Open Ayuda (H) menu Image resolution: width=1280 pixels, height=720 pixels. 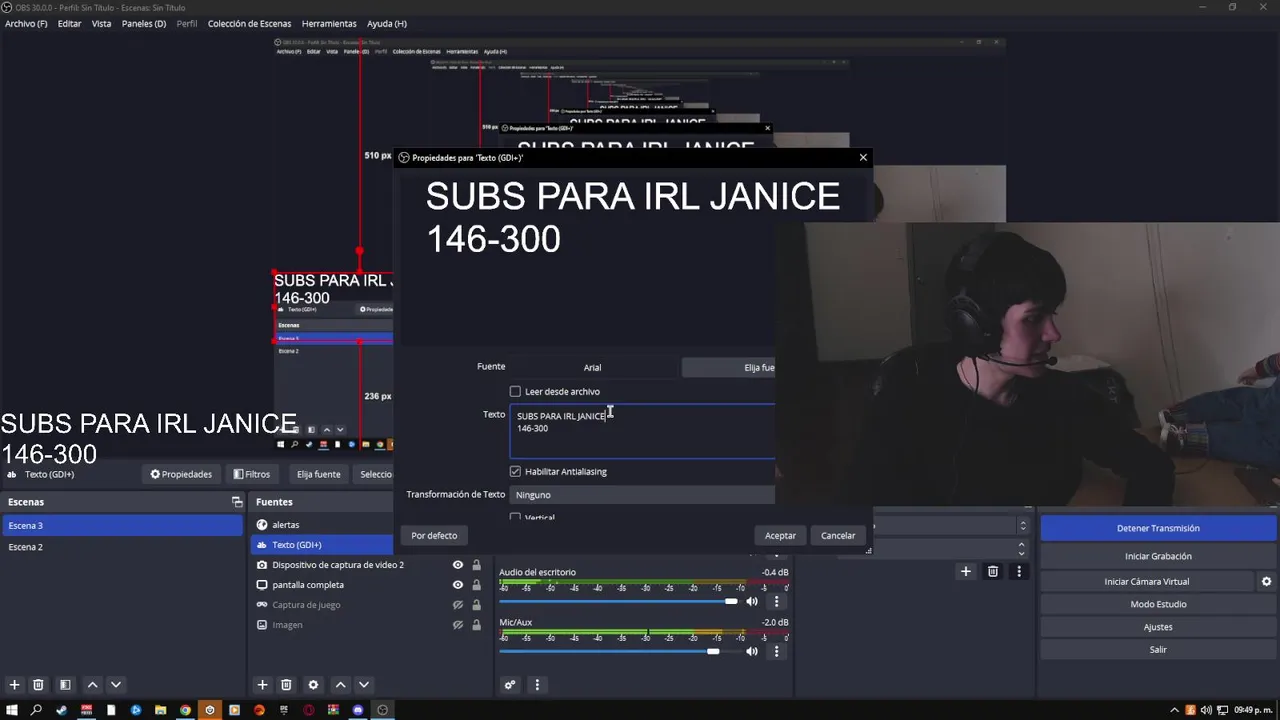(387, 23)
